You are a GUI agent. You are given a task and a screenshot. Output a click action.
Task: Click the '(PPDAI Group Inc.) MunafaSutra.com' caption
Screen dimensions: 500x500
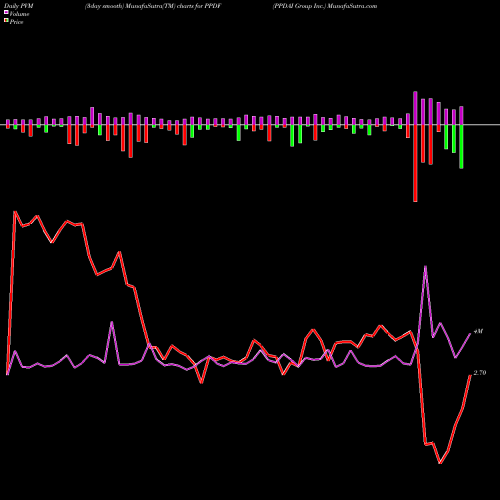325,6
